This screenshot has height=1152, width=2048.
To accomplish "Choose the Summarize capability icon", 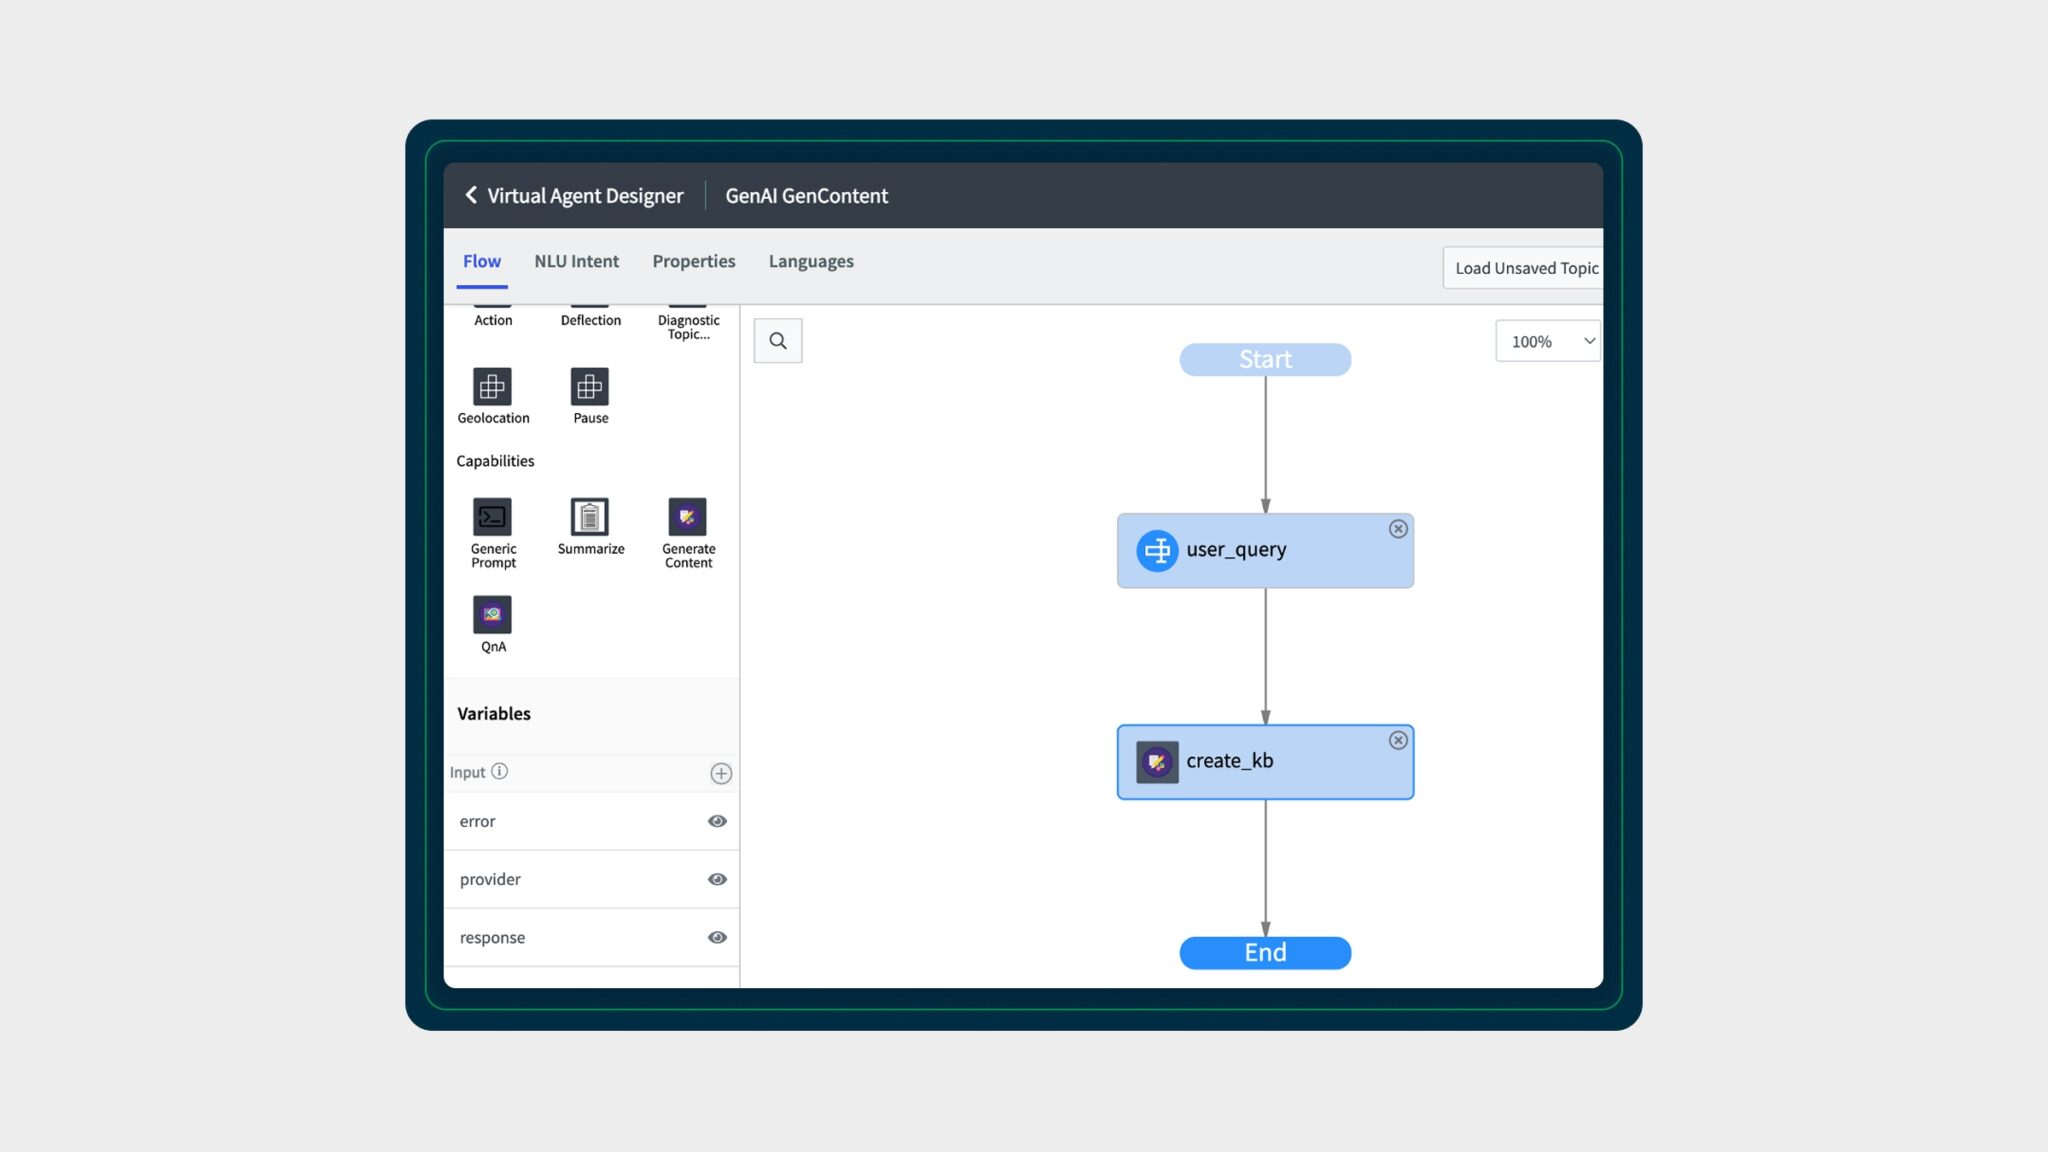I will point(590,518).
